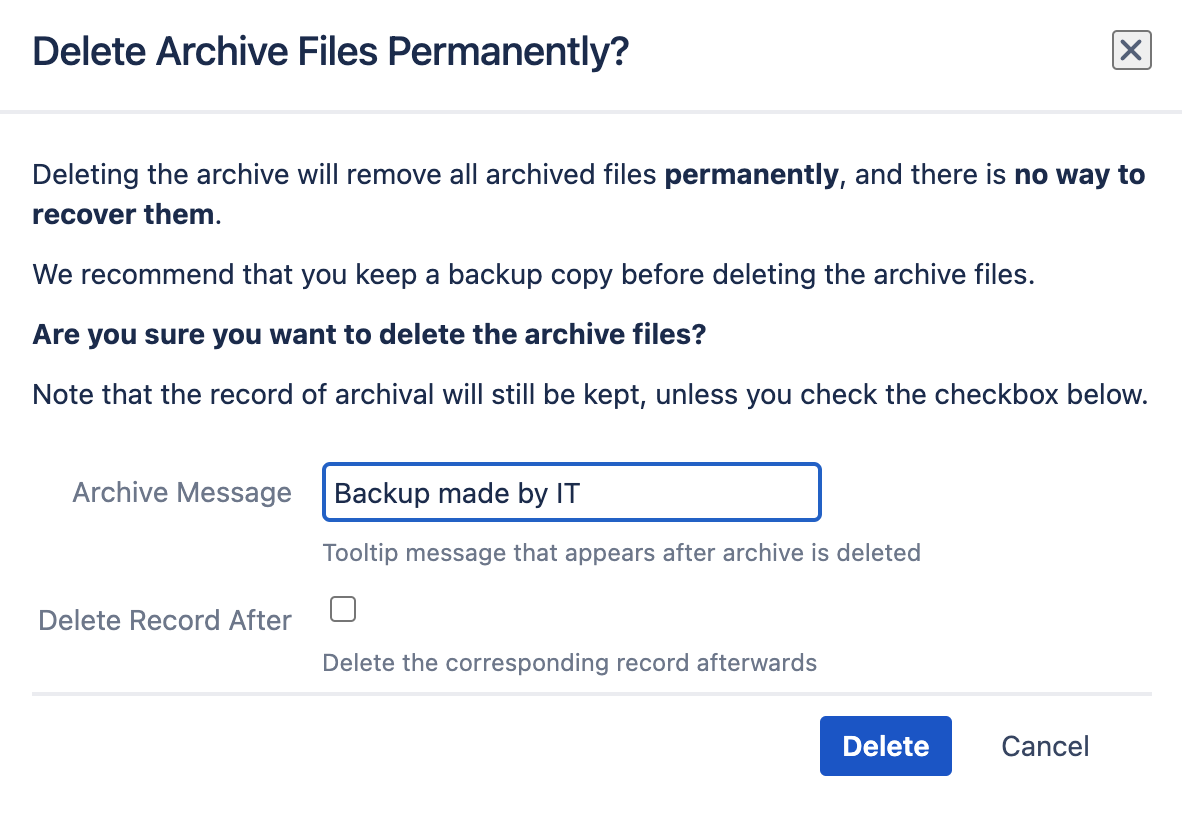Screen dimensions: 1182x822
Task: Click the "Note that the record" sentence
Action: pyautogui.click(x=589, y=394)
